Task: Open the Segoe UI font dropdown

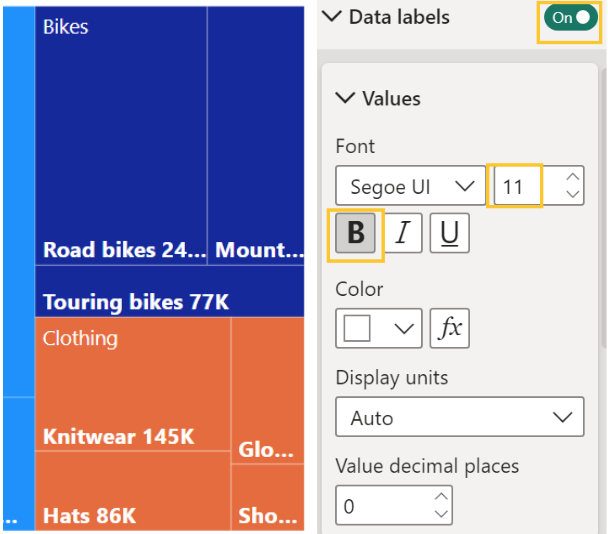Action: click(410, 187)
